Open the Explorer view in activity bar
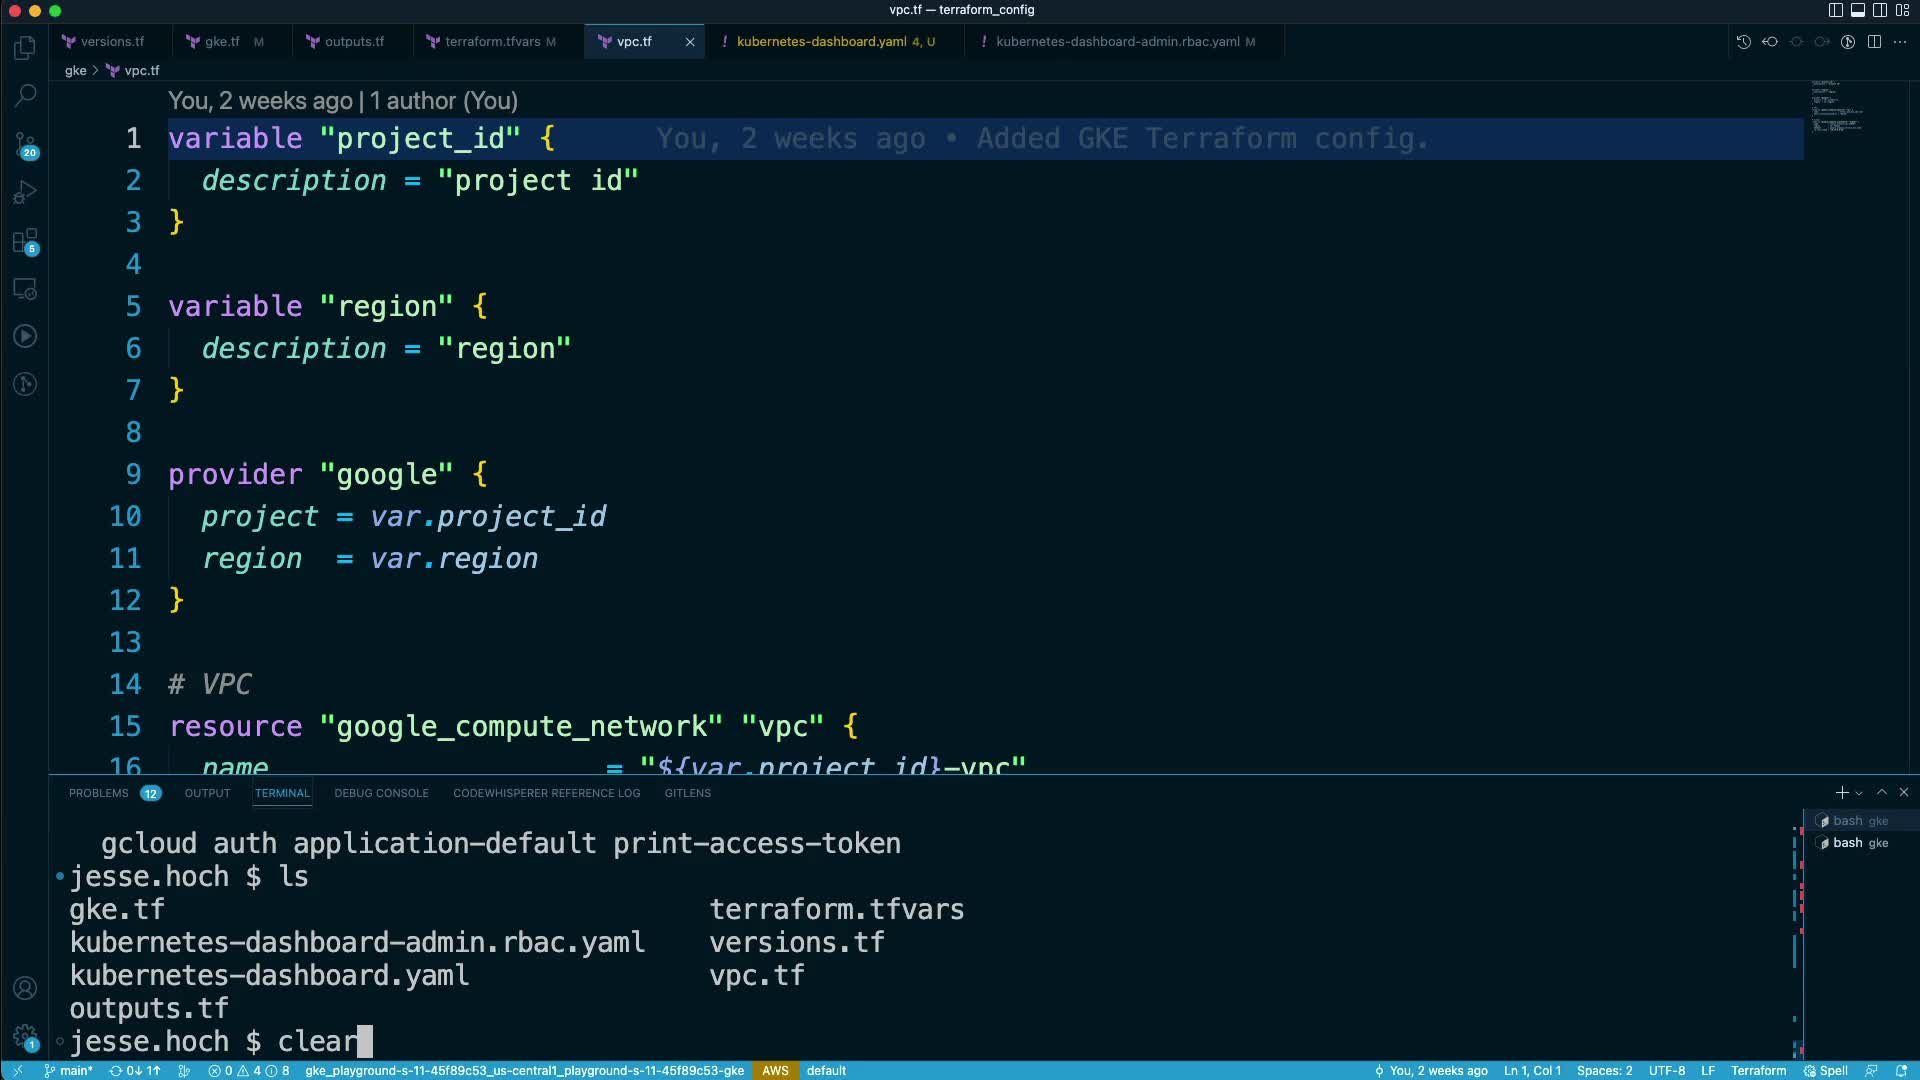The width and height of the screenshot is (1920, 1080). [x=25, y=48]
